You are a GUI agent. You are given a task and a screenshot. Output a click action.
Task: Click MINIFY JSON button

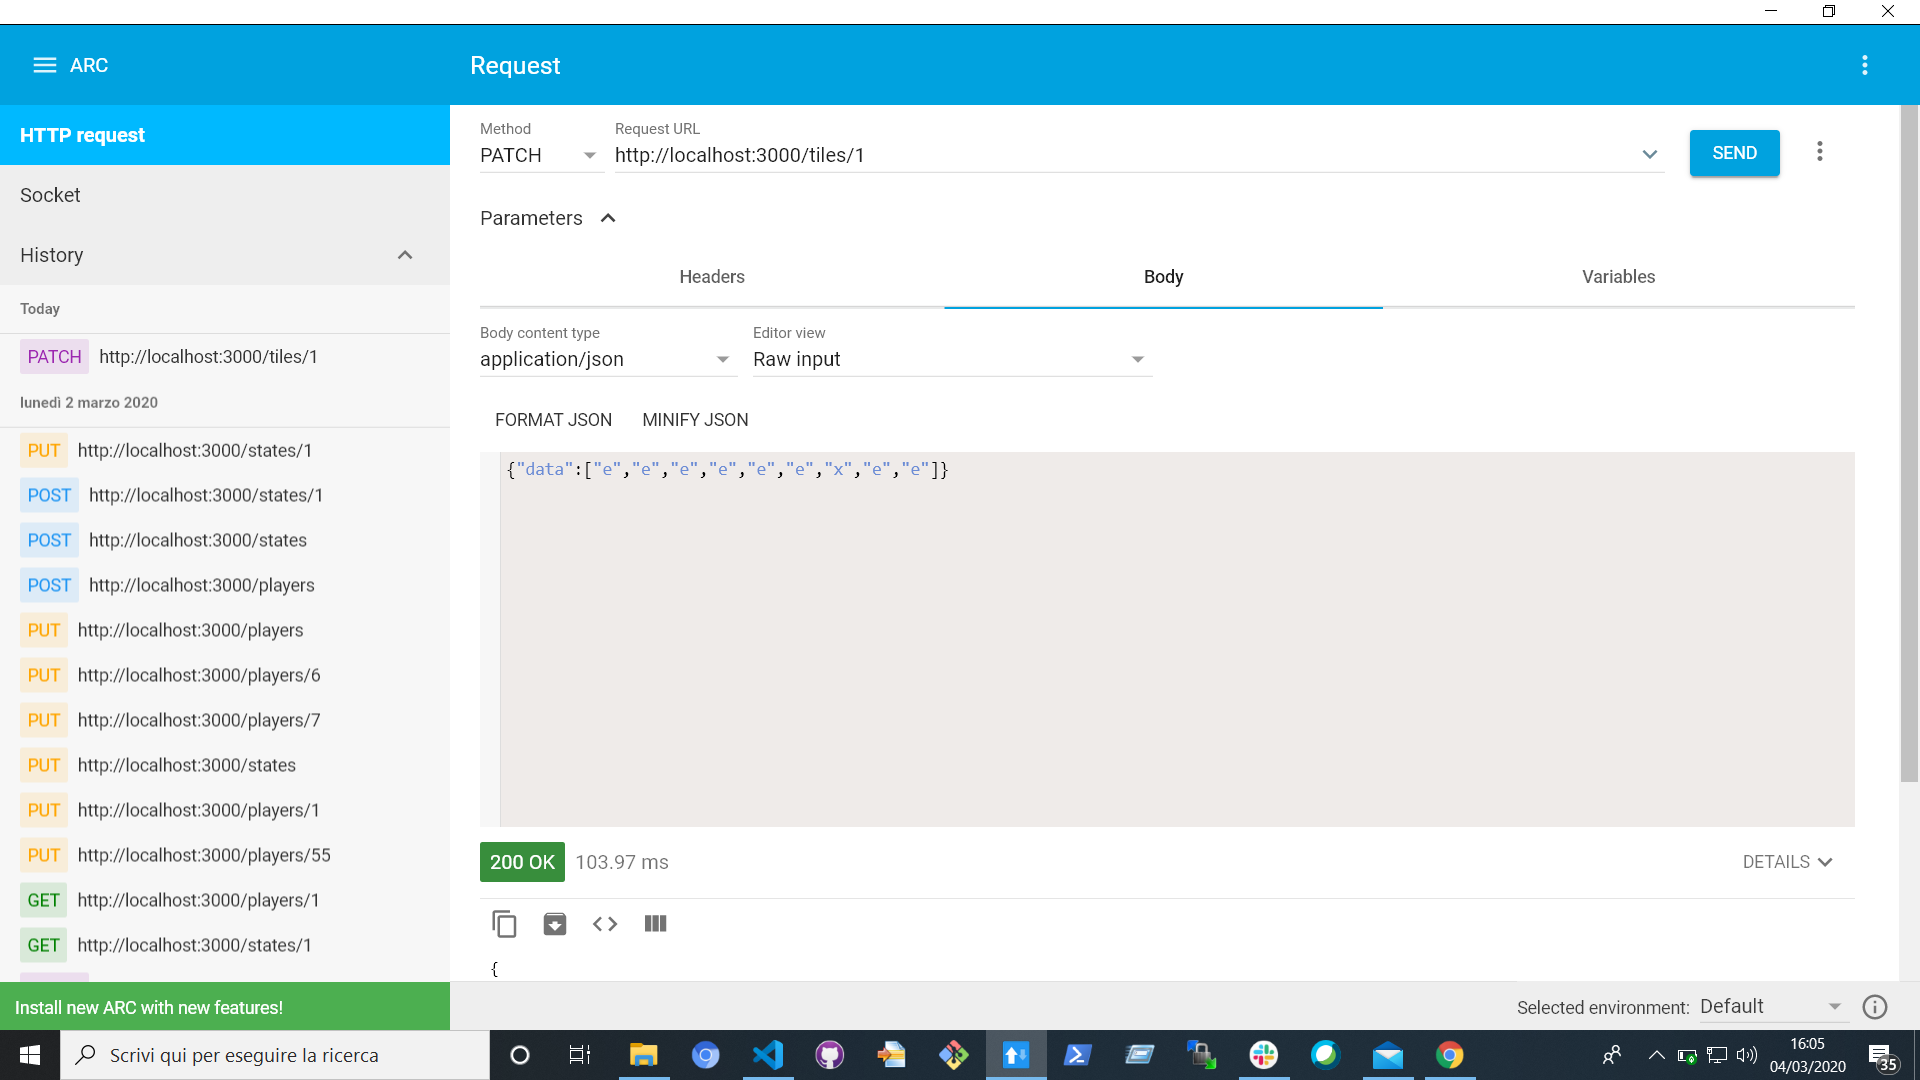click(x=695, y=420)
